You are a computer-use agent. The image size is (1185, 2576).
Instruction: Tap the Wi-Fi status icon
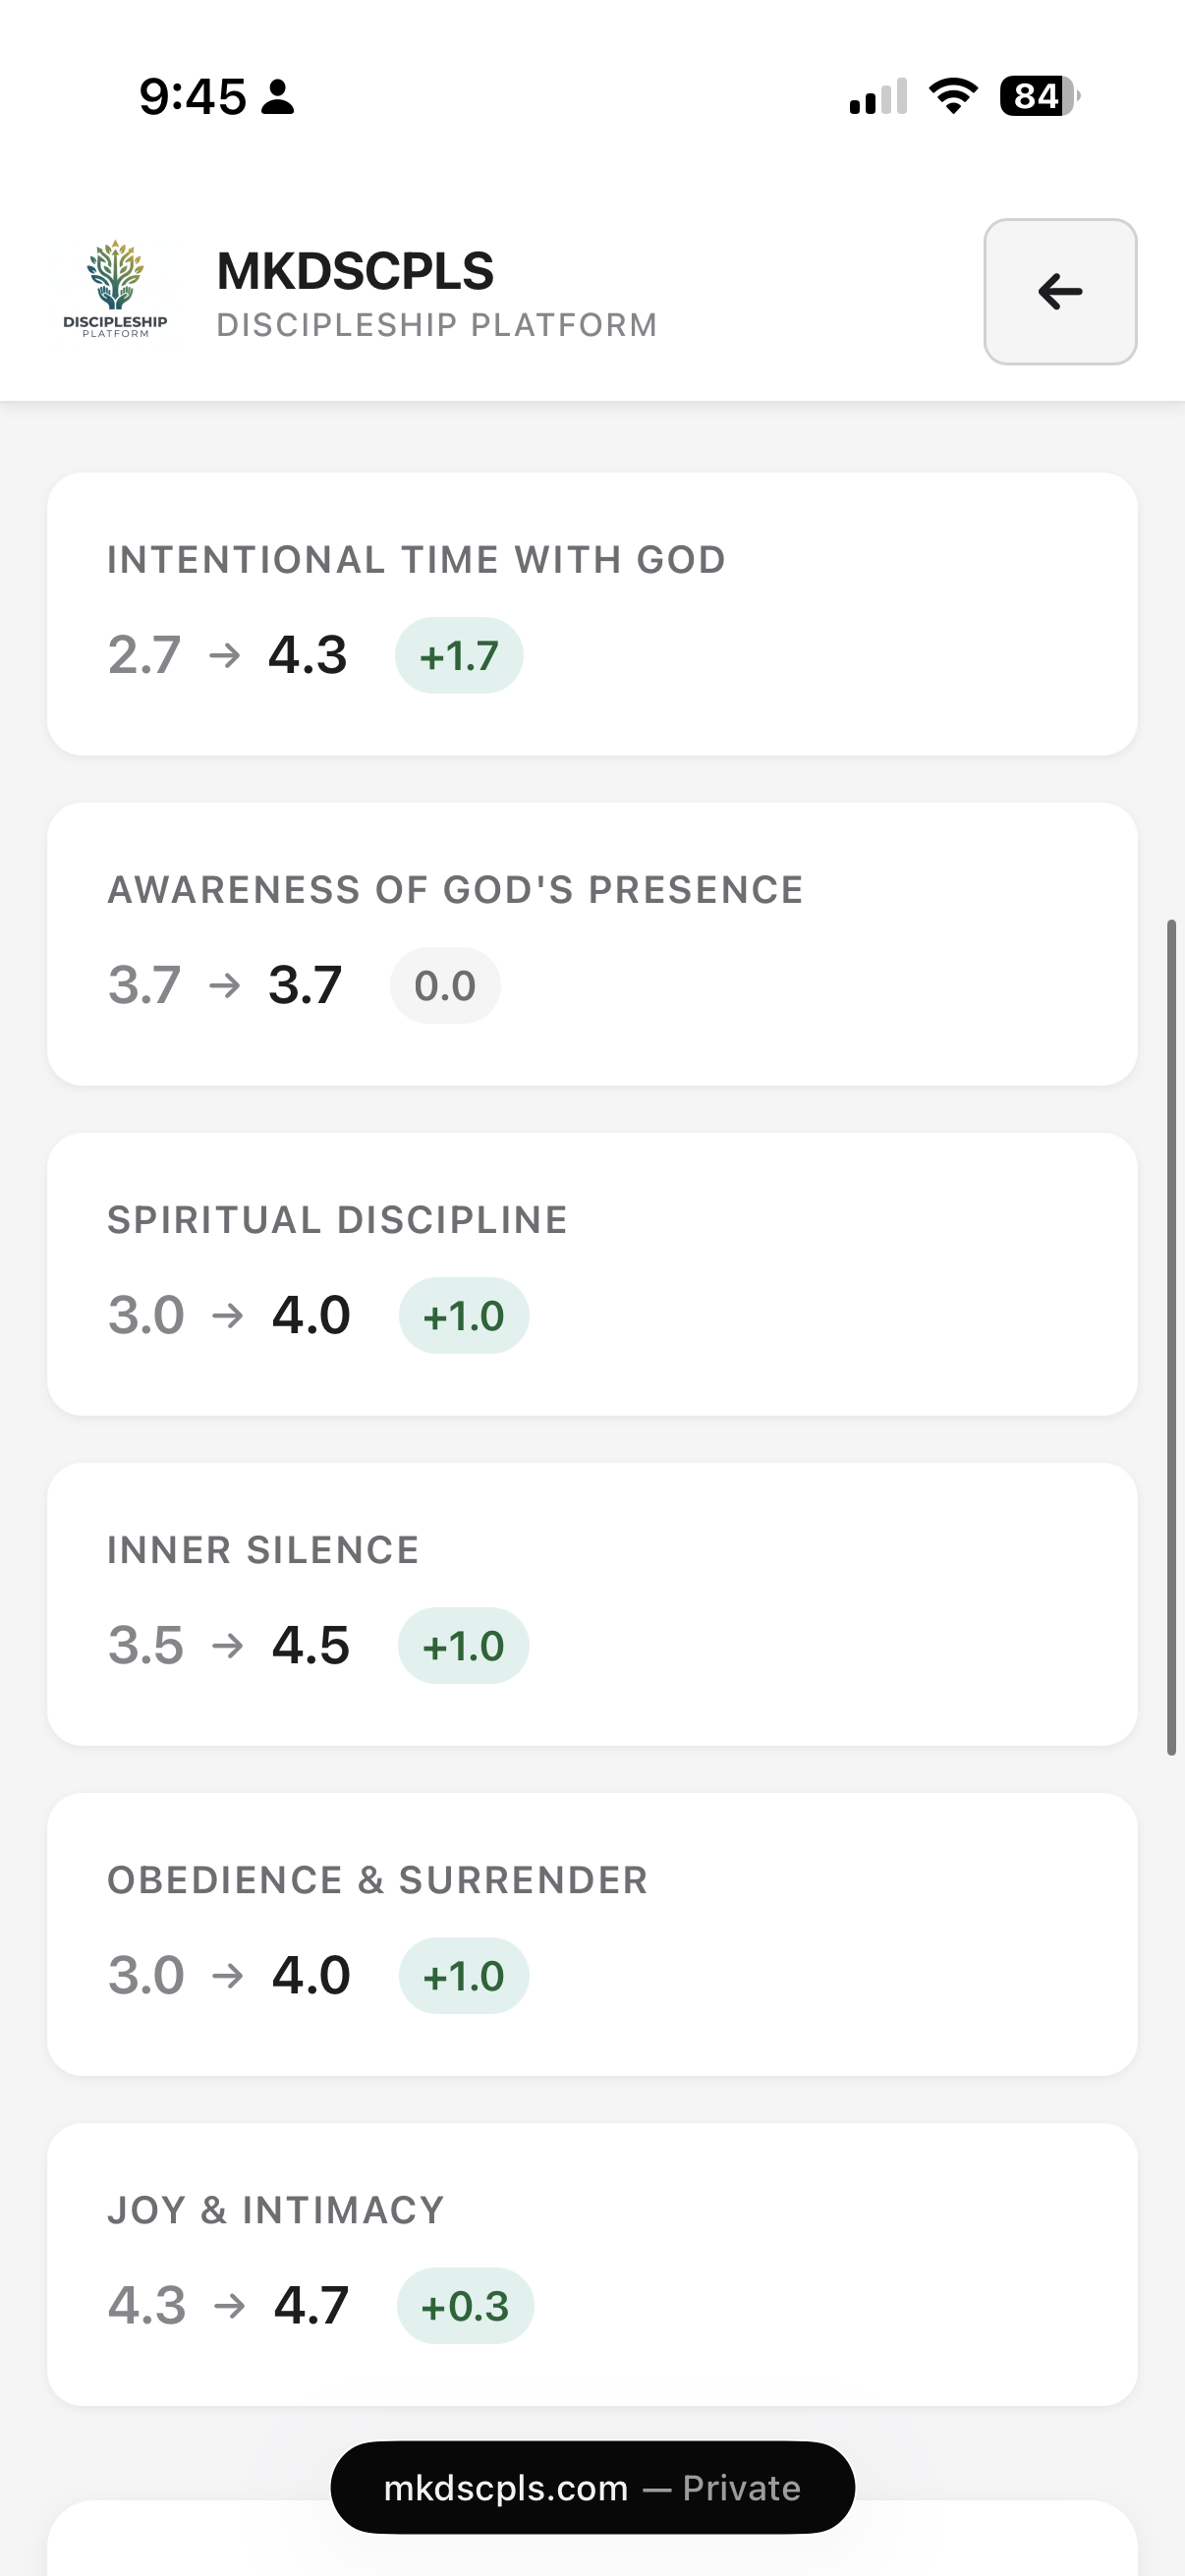[951, 95]
